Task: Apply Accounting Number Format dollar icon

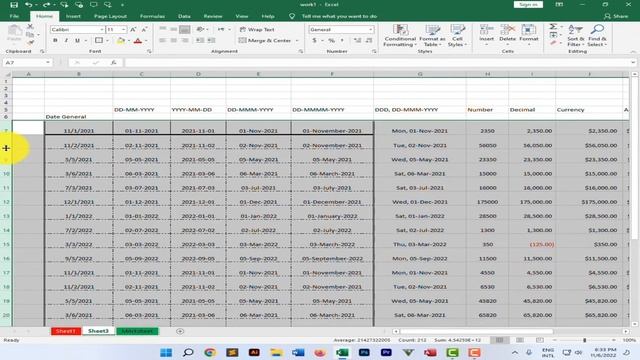Action: pyautogui.click(x=314, y=40)
